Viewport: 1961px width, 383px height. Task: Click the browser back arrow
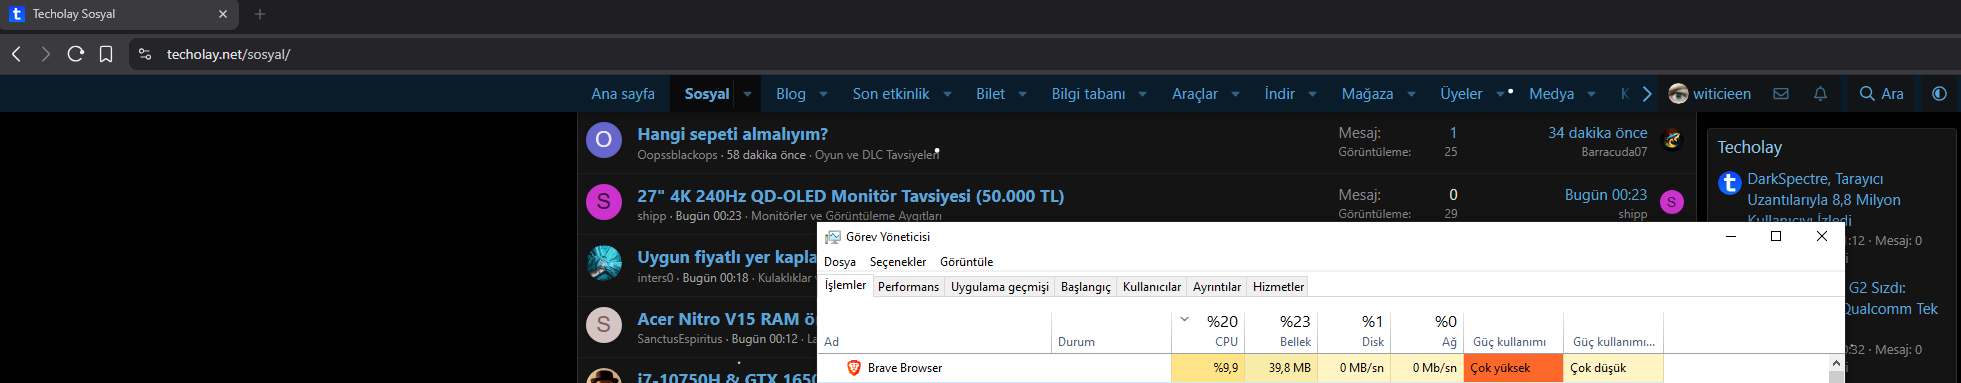click(x=16, y=54)
